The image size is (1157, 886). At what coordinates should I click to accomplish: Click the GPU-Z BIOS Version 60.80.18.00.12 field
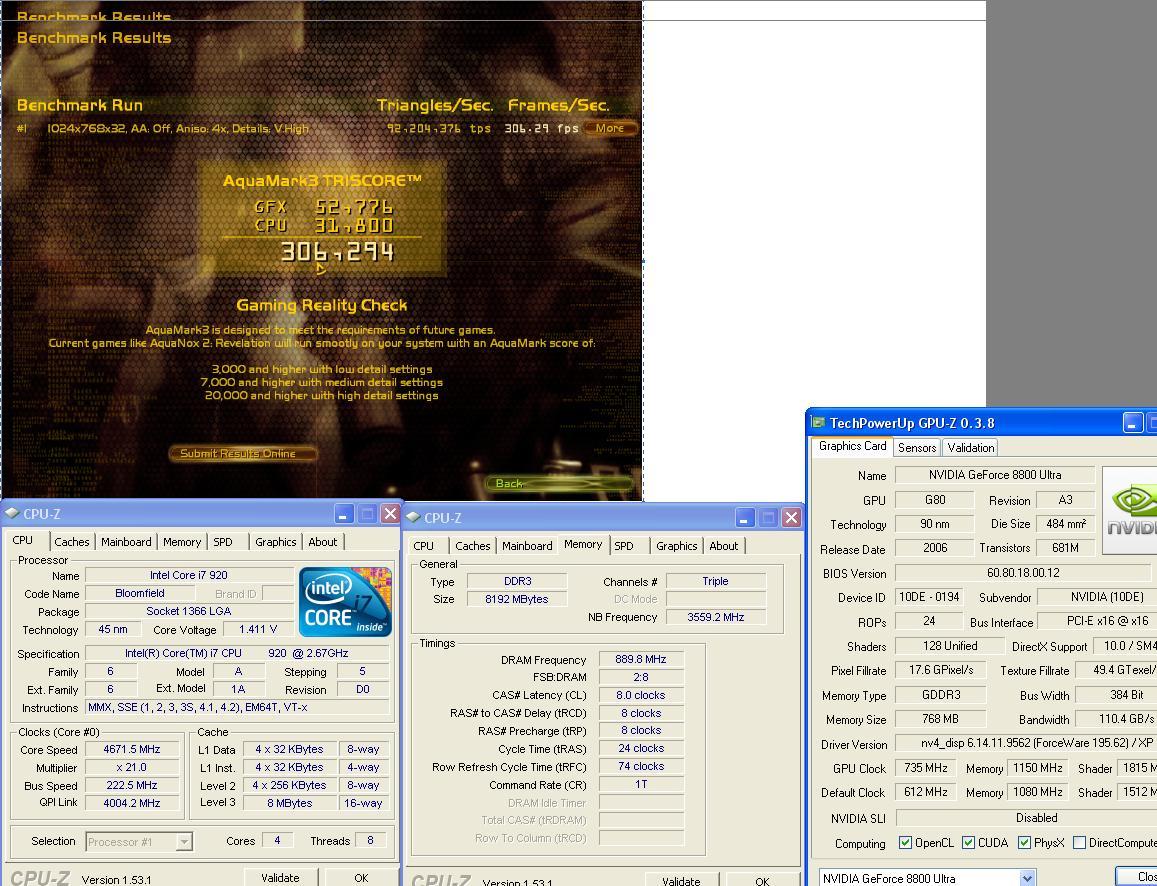[1023, 573]
